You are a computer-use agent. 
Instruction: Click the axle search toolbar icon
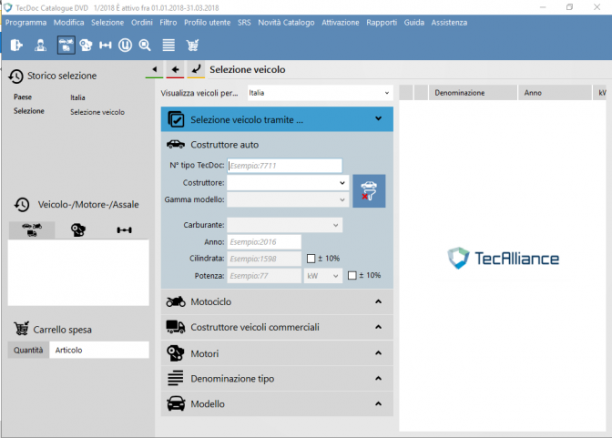pyautogui.click(x=105, y=45)
